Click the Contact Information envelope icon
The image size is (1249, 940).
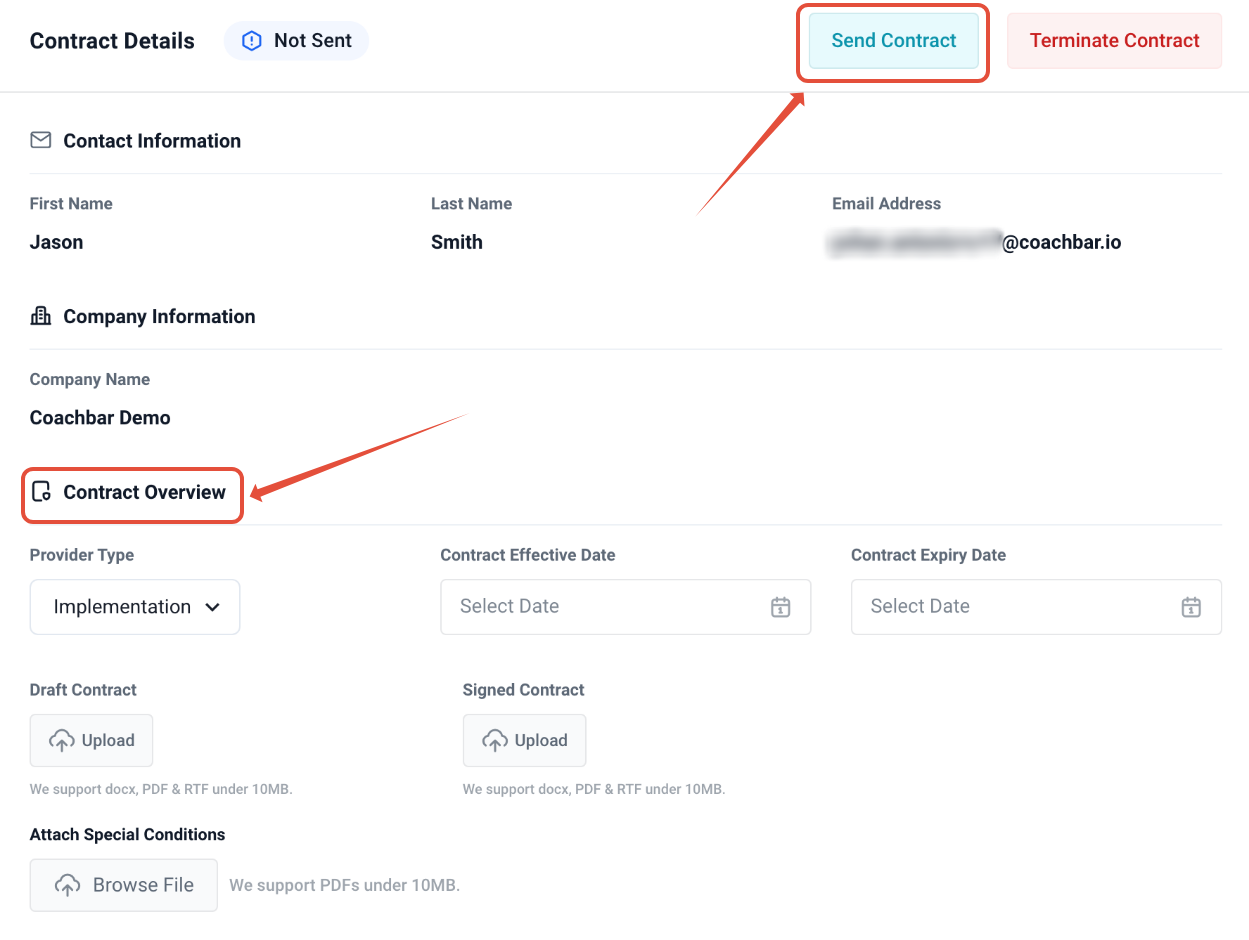point(41,141)
